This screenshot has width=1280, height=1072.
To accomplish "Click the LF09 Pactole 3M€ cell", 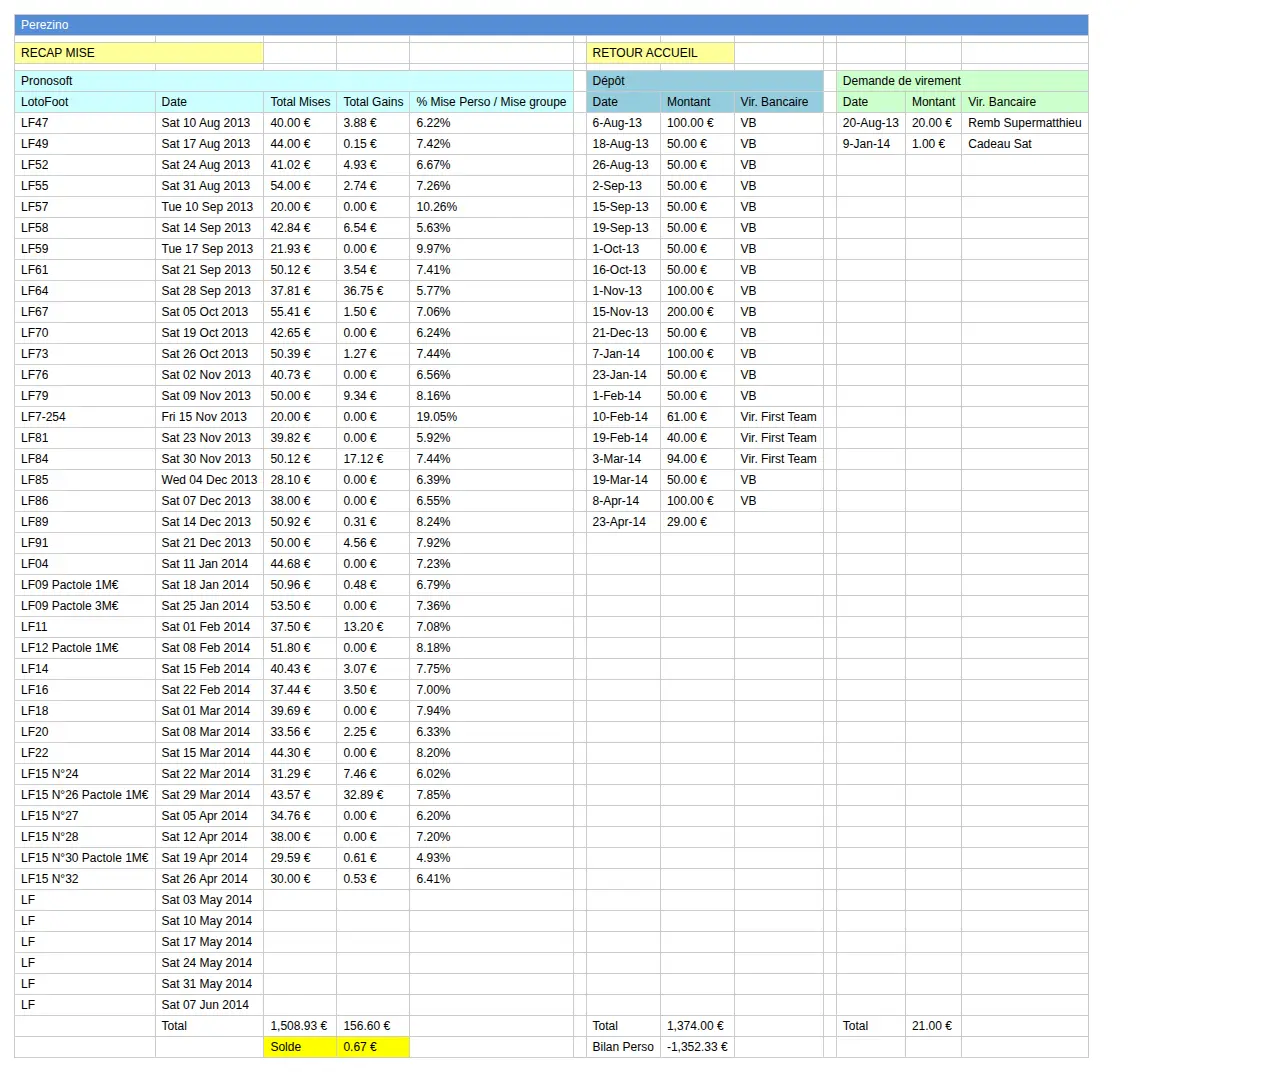I will click(85, 606).
